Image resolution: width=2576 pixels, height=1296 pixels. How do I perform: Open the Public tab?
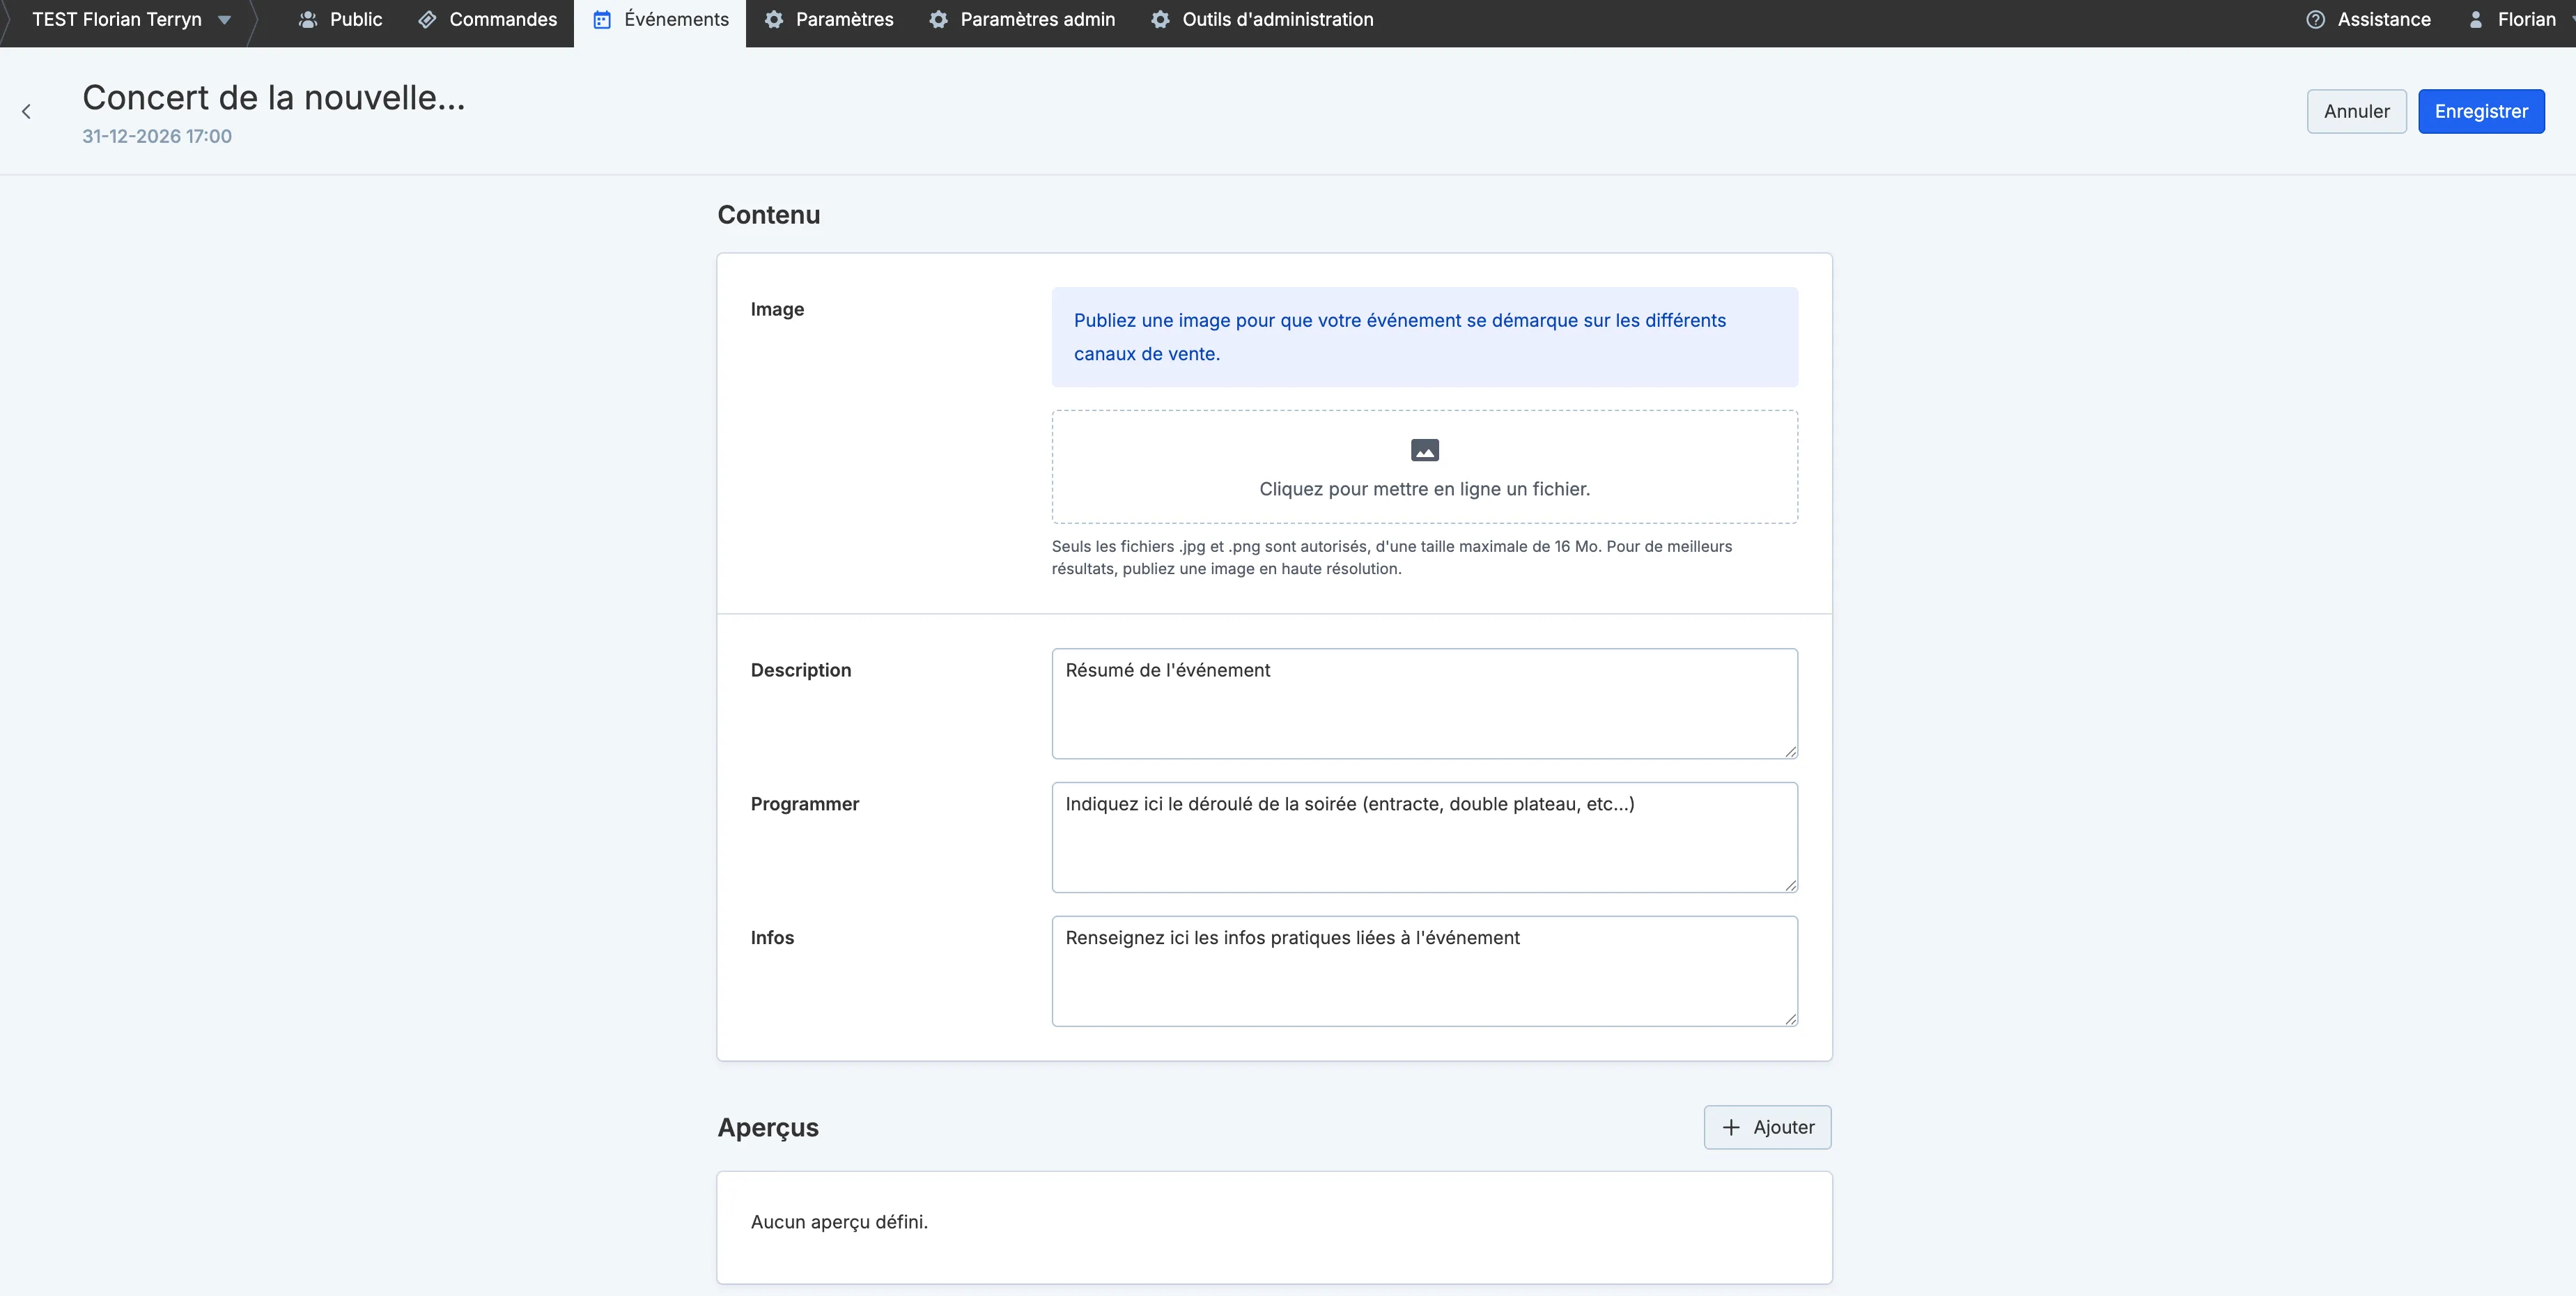tap(340, 19)
